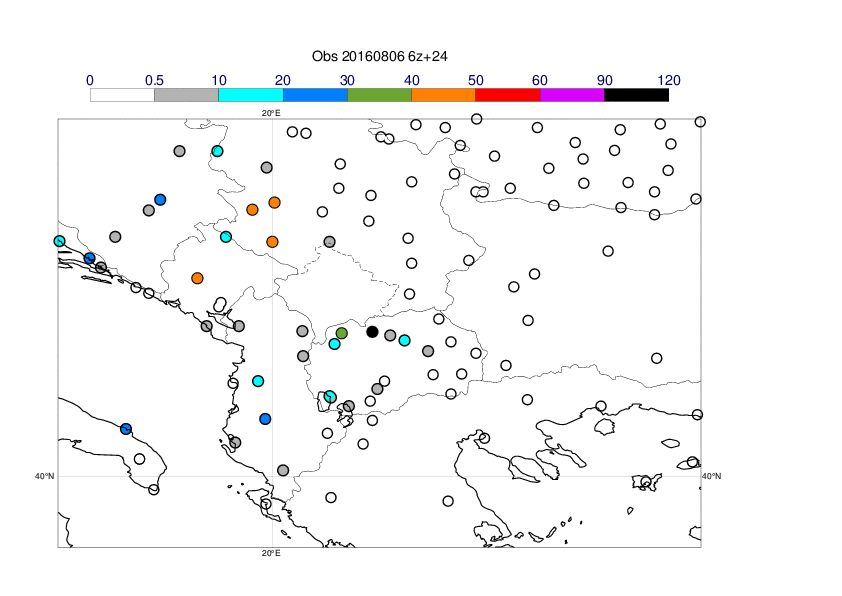The image size is (842, 596).
Task: Click the legend value "50"
Action: (476, 81)
